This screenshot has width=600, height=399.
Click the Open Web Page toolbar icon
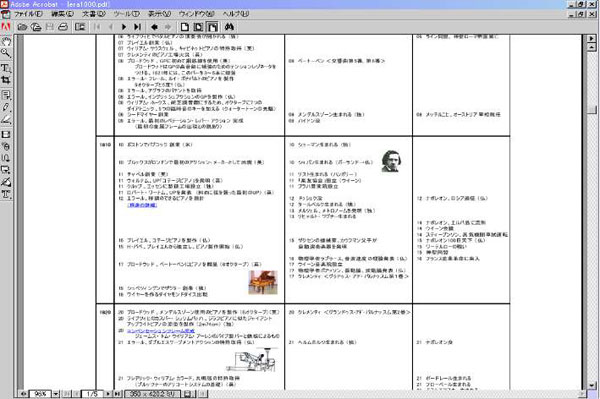(x=36, y=27)
